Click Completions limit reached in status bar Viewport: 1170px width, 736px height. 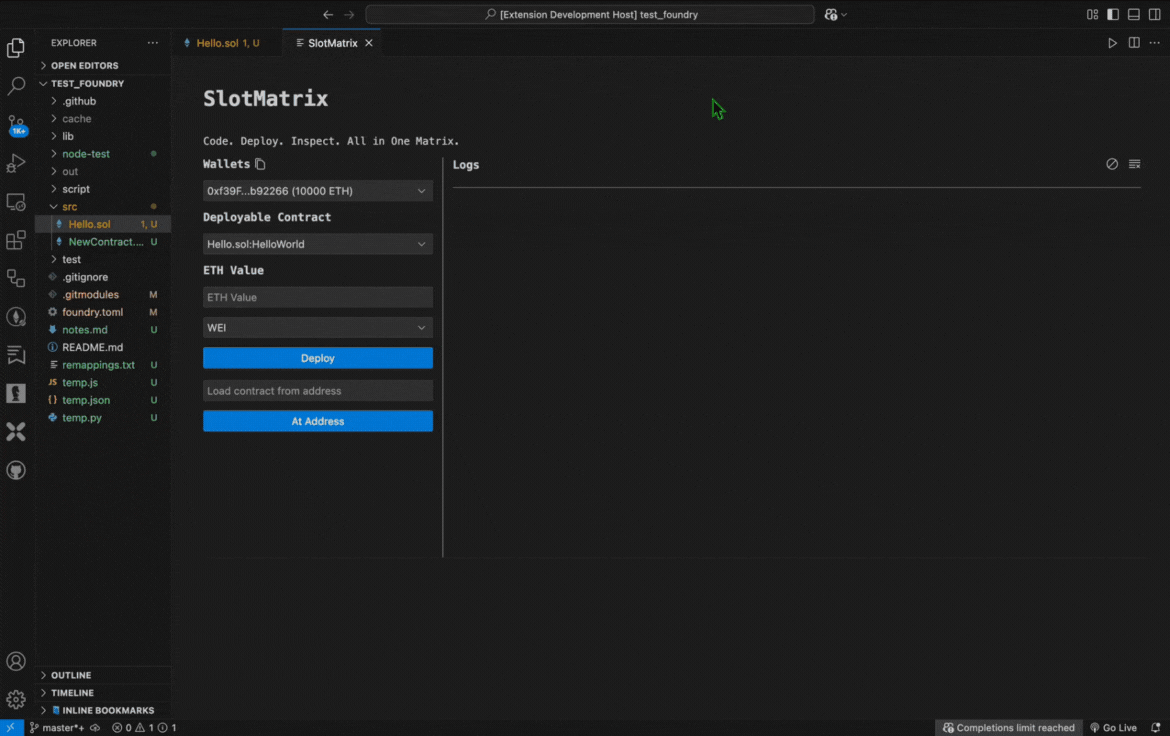[1008, 728]
